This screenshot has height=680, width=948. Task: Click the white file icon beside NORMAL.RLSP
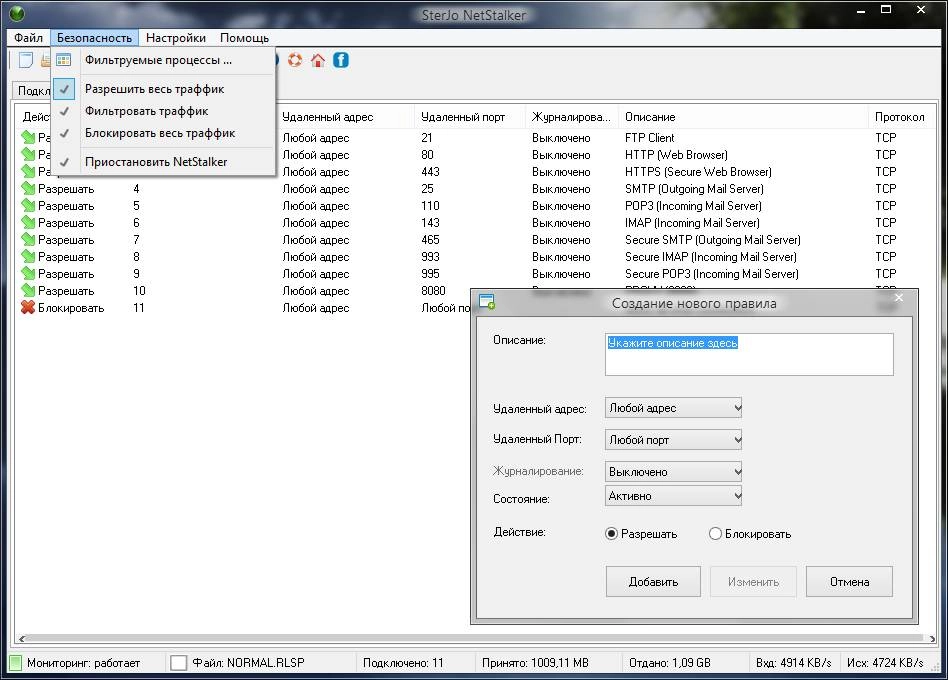pos(178,663)
